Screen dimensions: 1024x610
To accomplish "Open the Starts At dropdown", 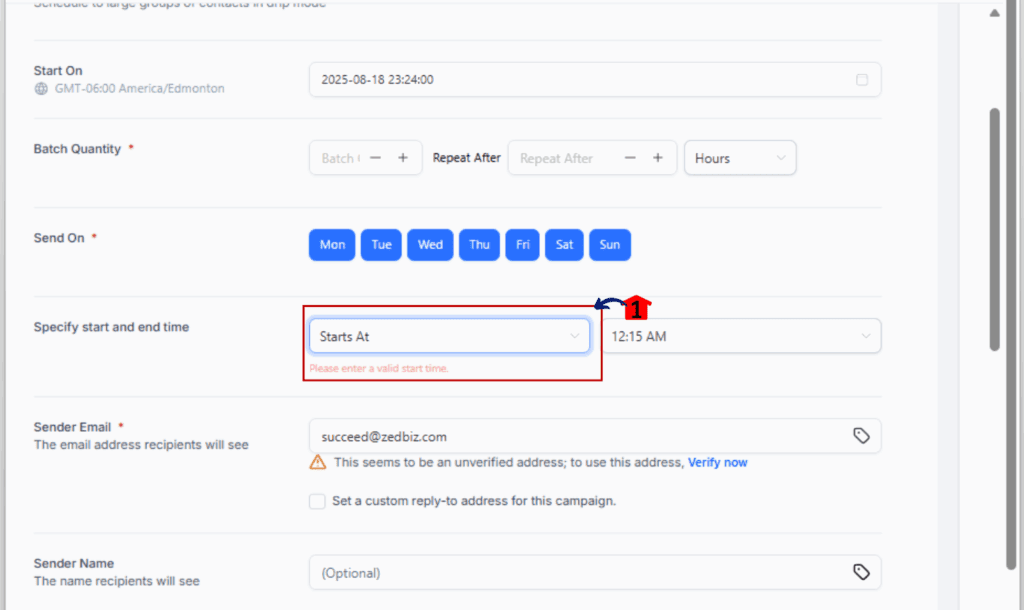I will (449, 336).
